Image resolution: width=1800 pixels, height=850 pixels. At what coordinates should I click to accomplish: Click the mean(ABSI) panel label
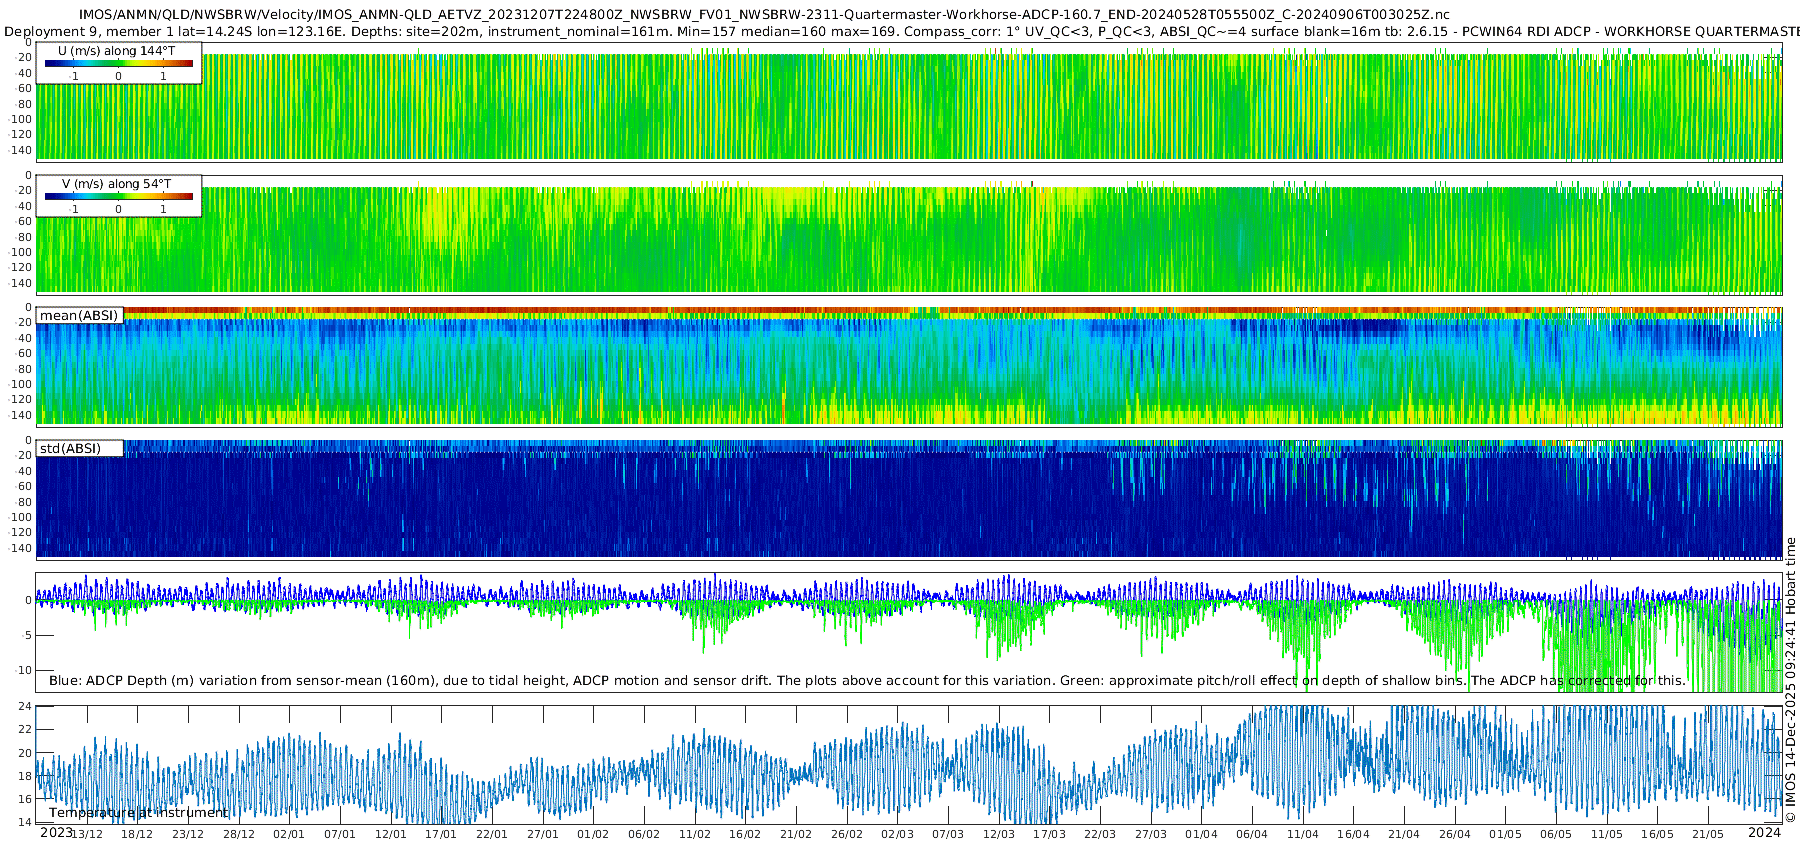pyautogui.click(x=80, y=315)
